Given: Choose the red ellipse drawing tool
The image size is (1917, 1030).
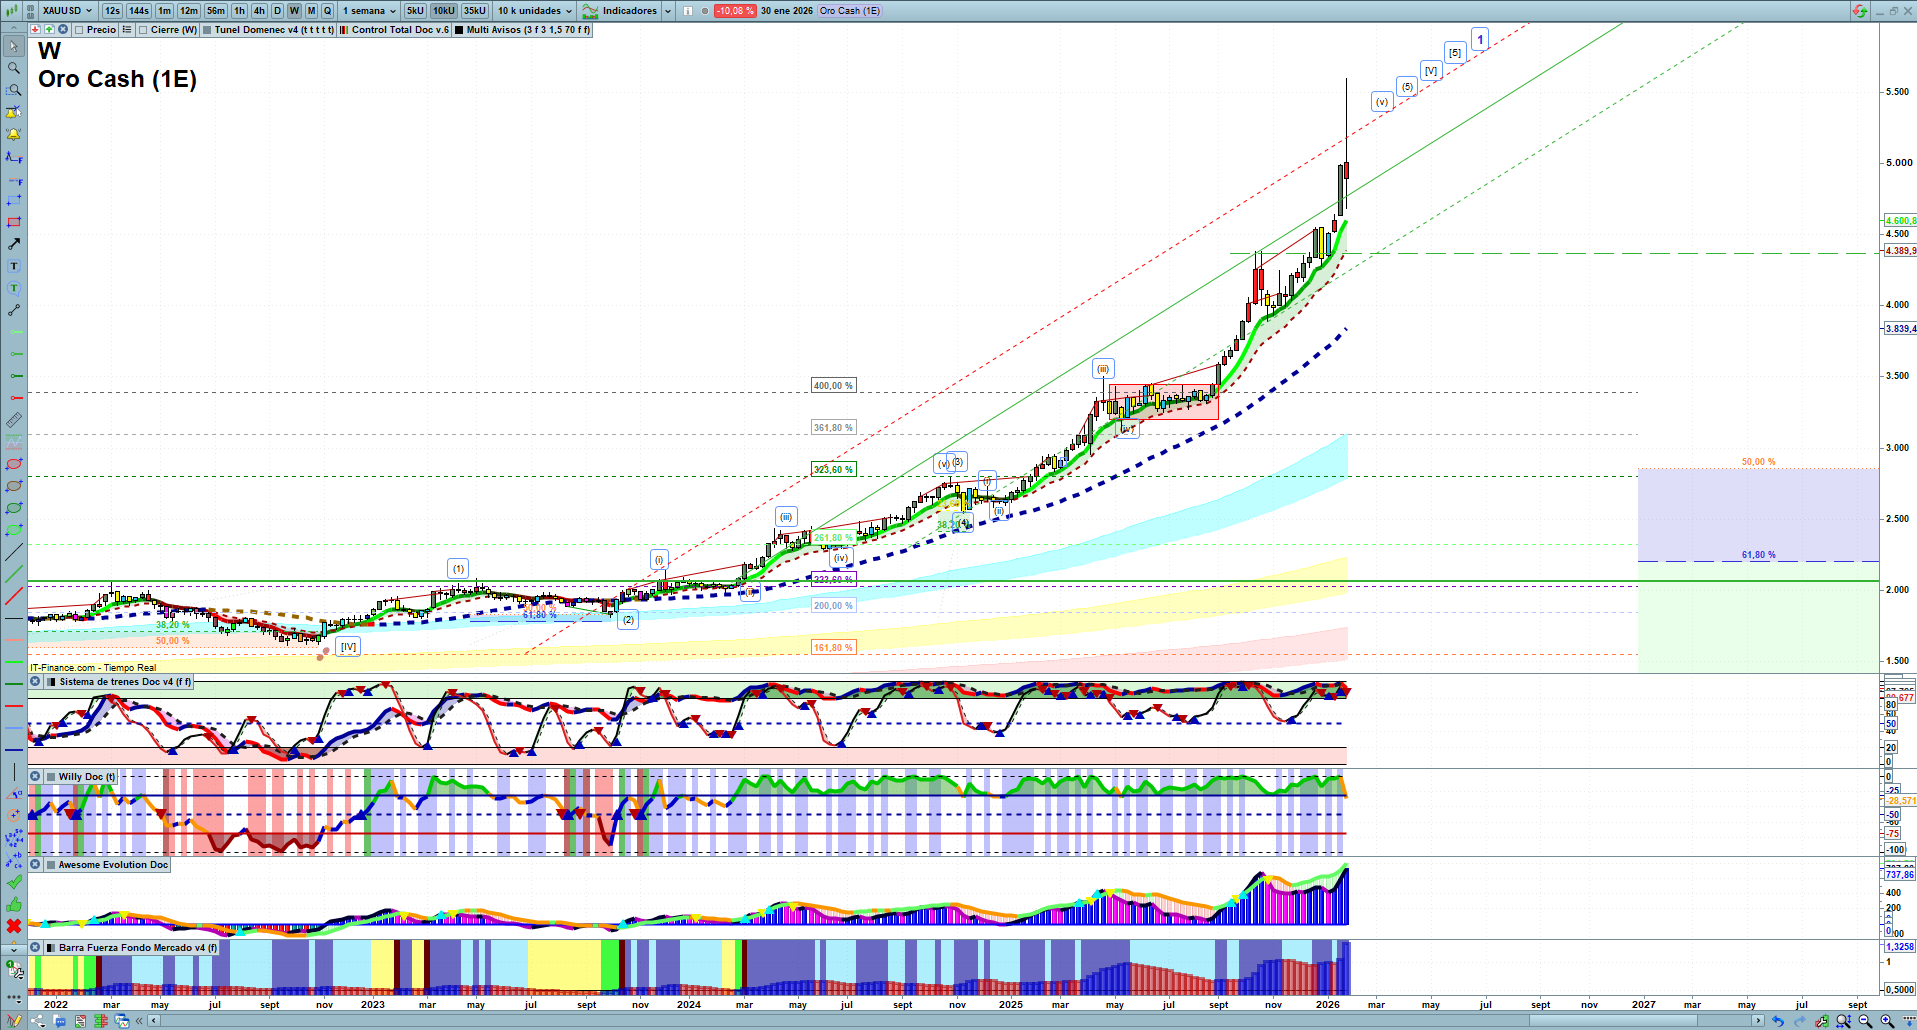Looking at the screenshot, I should 13,464.
